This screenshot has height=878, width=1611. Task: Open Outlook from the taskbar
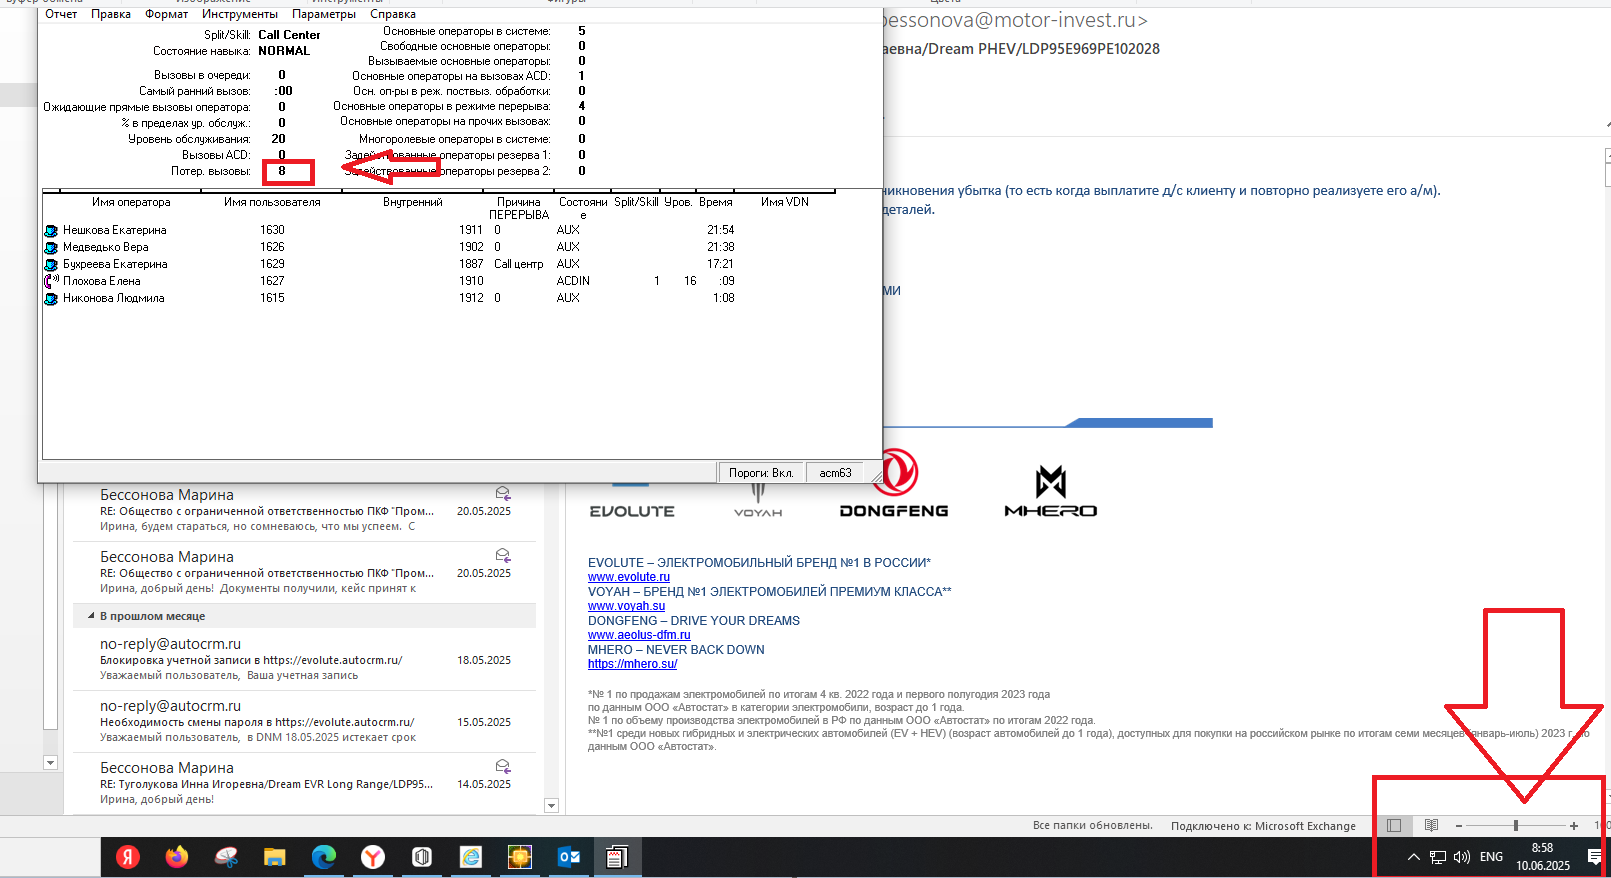point(569,857)
